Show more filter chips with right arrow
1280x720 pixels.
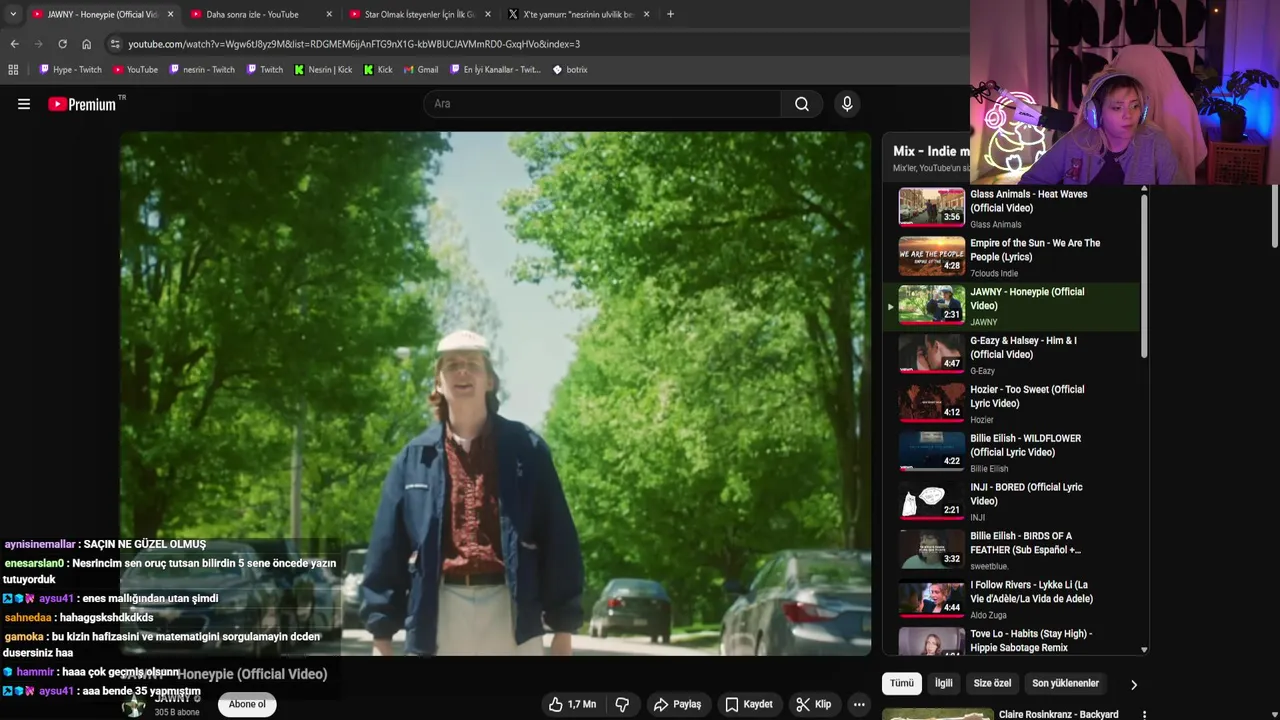tap(1133, 684)
